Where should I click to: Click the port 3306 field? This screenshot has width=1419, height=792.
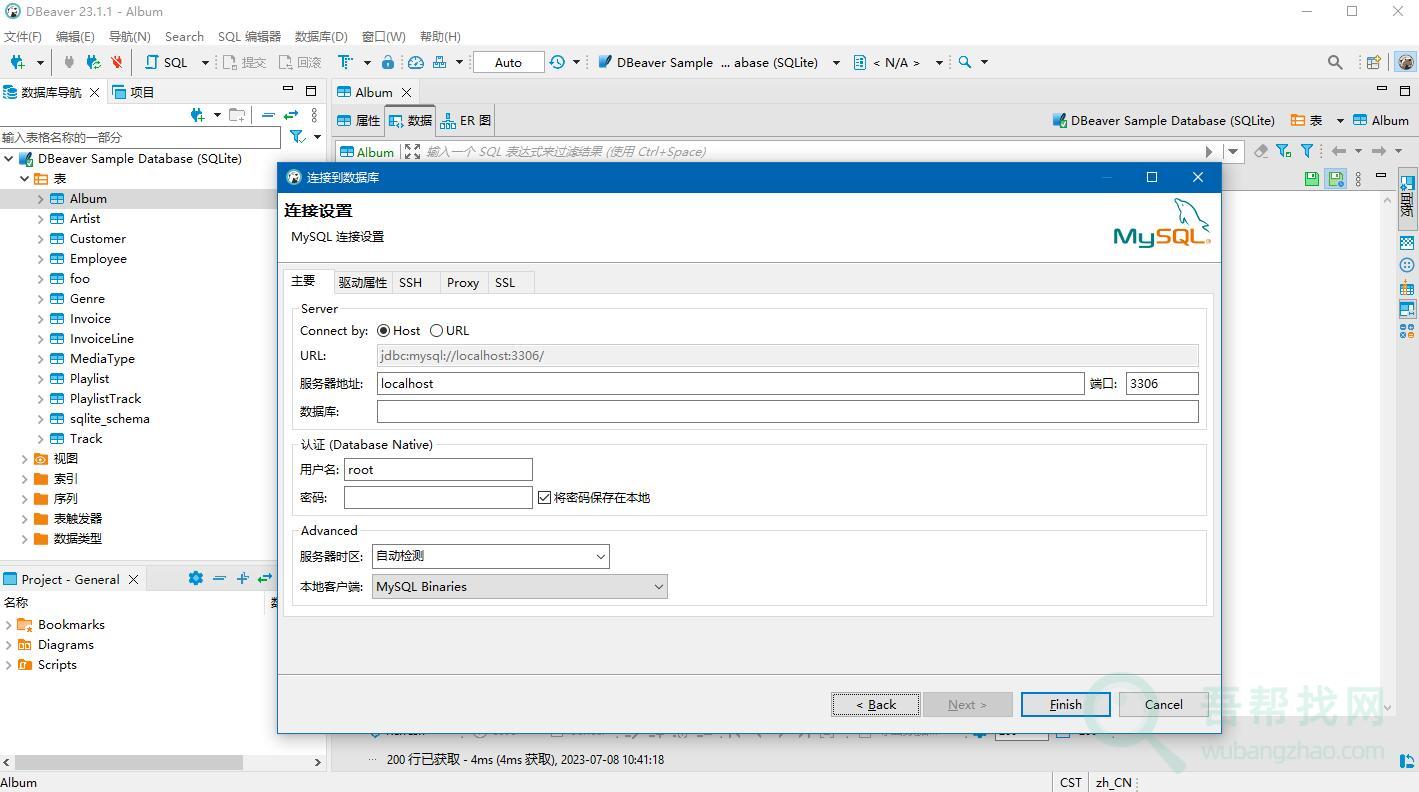click(x=1162, y=383)
